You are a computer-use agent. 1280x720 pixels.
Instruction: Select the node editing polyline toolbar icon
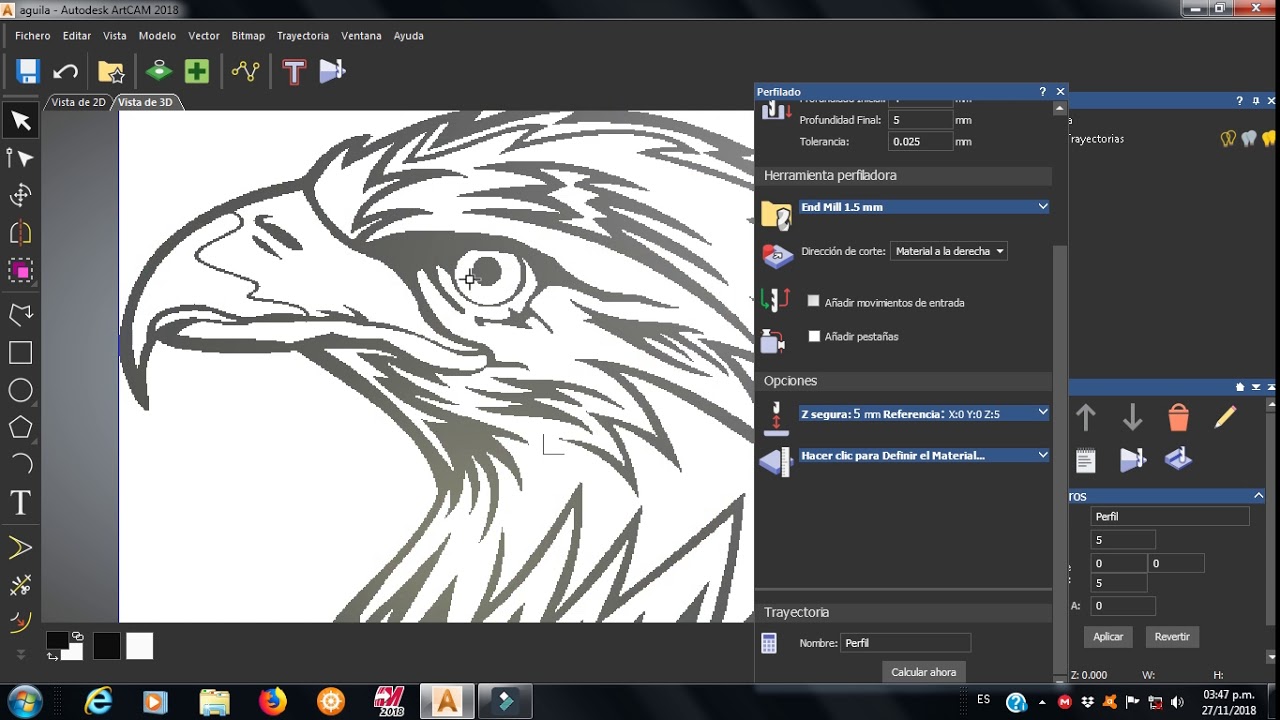pos(245,71)
